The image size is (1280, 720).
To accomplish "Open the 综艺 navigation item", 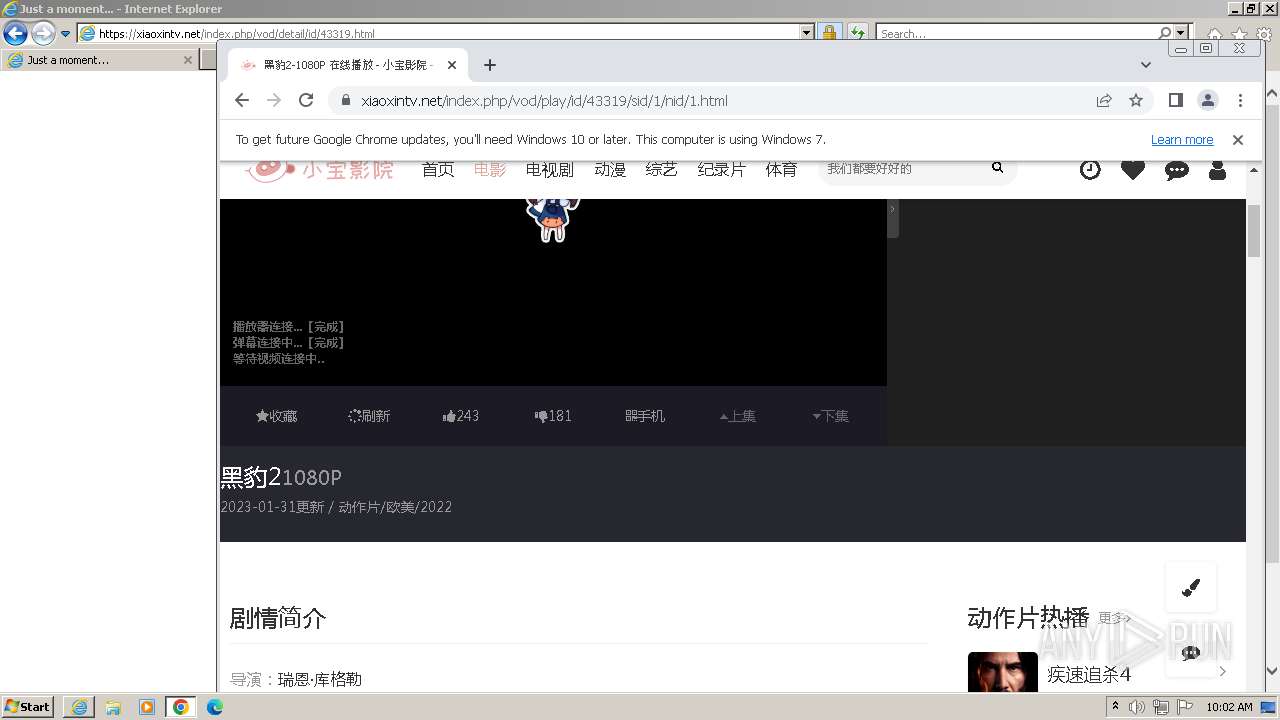I will click(x=662, y=170).
